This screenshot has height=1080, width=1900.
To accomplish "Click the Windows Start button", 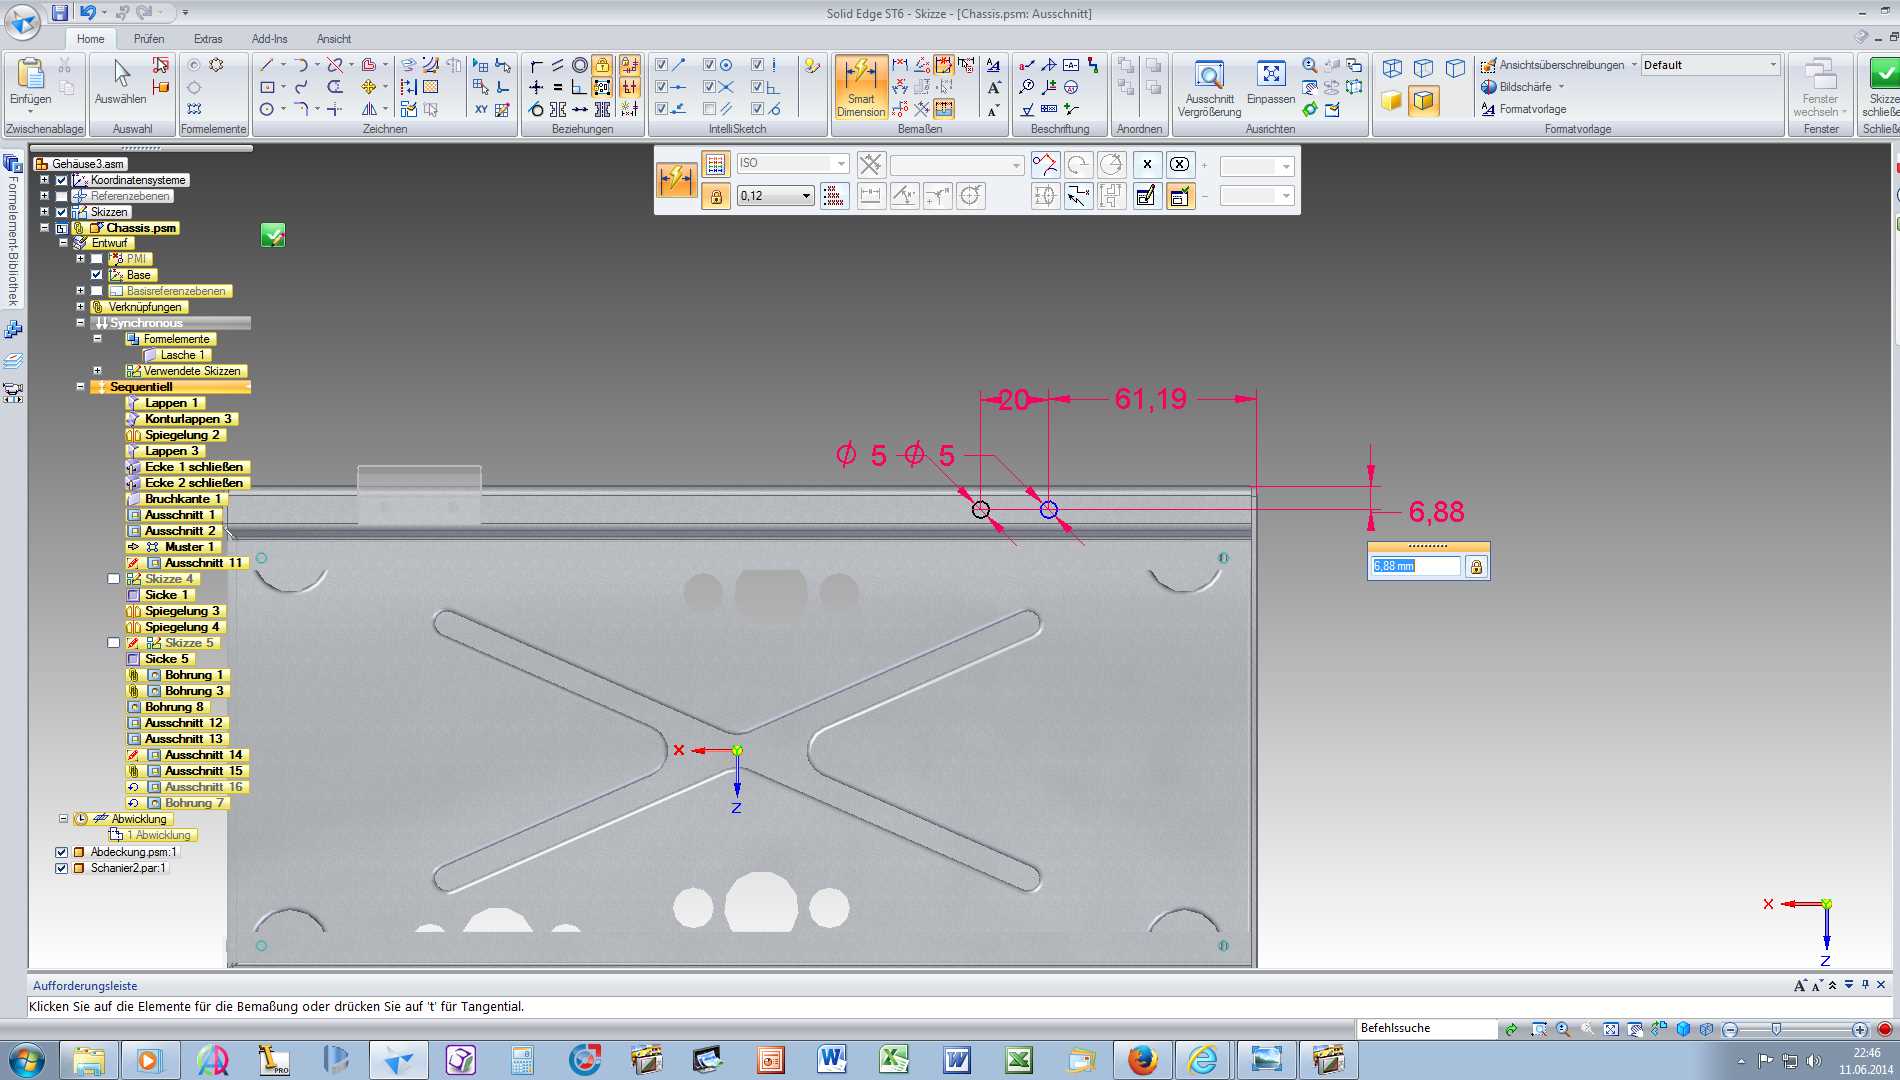I will pyautogui.click(x=26, y=1059).
